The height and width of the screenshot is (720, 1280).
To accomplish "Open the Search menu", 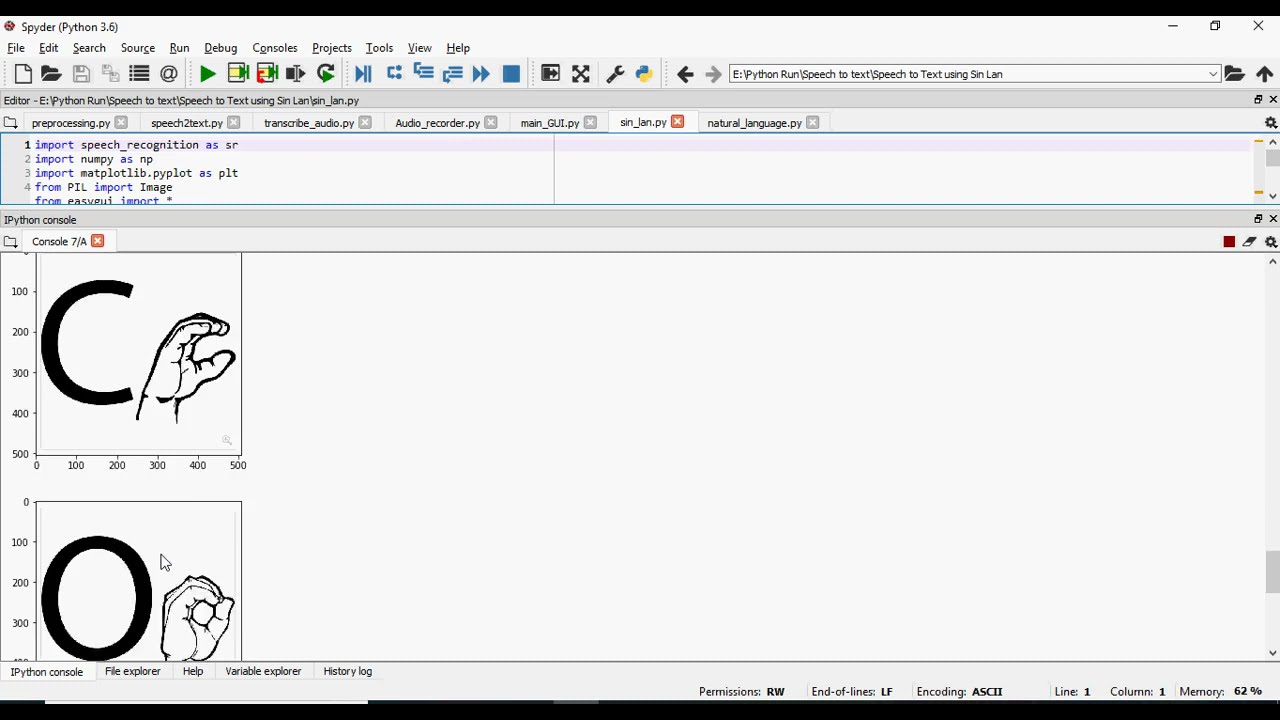I will point(89,48).
